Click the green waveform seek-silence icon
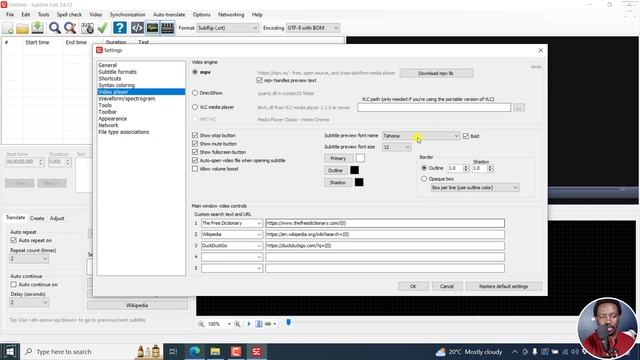The height and width of the screenshot is (360, 640). click(268, 324)
